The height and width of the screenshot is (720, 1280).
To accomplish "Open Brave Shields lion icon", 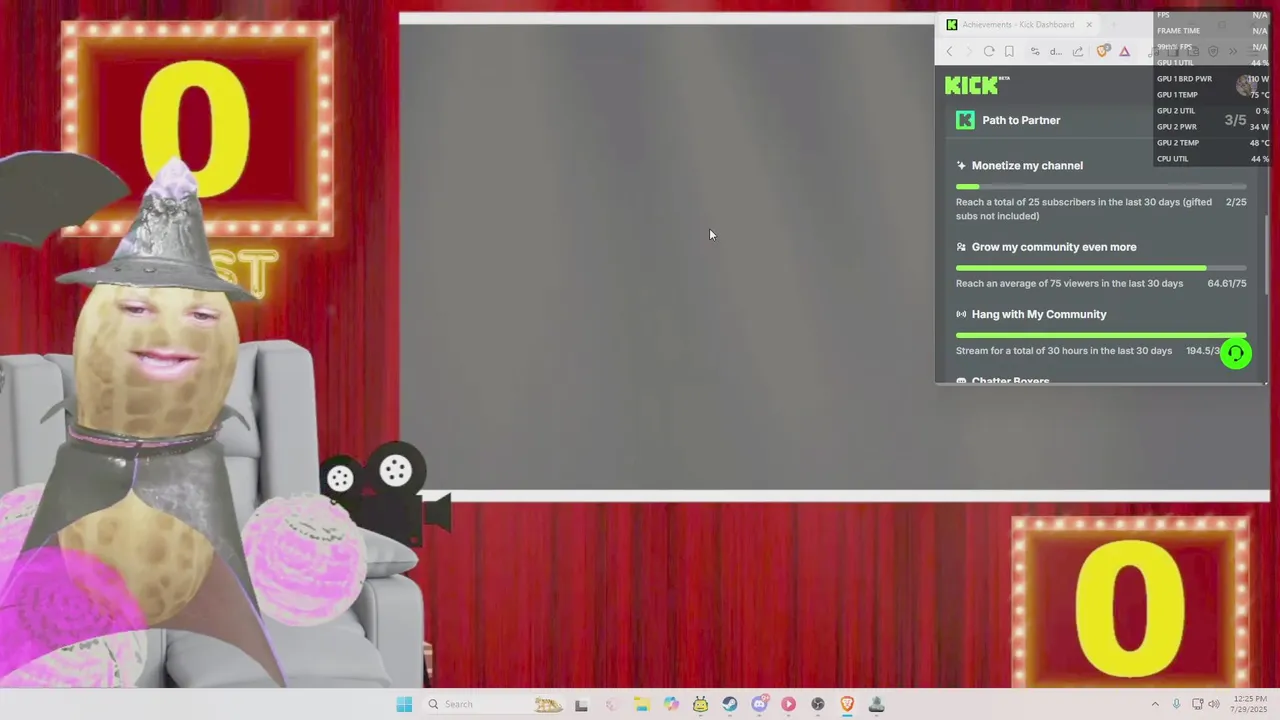I will click(1103, 51).
